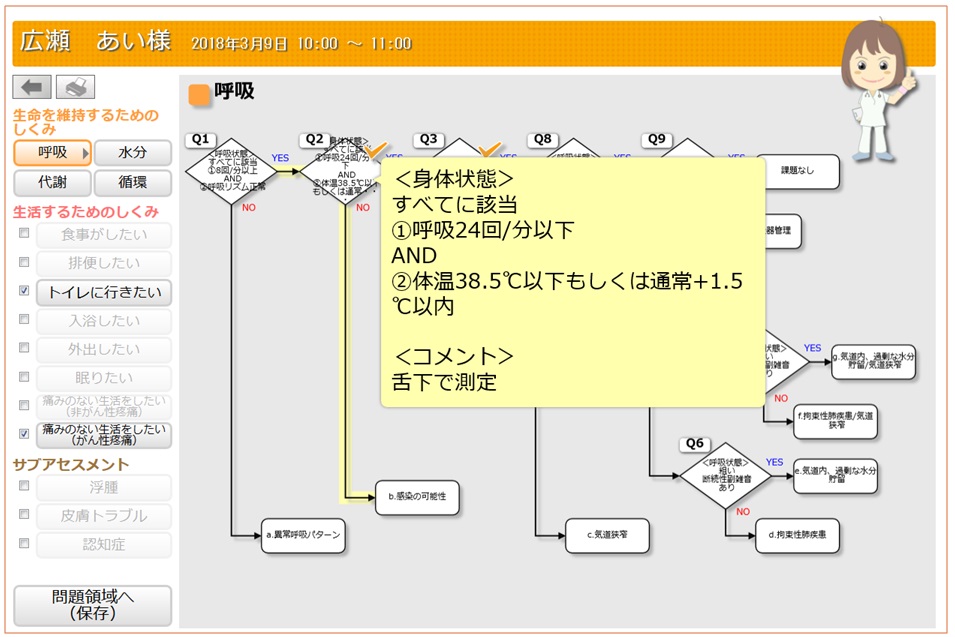Toggle the 排便したい checkbox
Screen dimensions: 955x637
point(24,262)
